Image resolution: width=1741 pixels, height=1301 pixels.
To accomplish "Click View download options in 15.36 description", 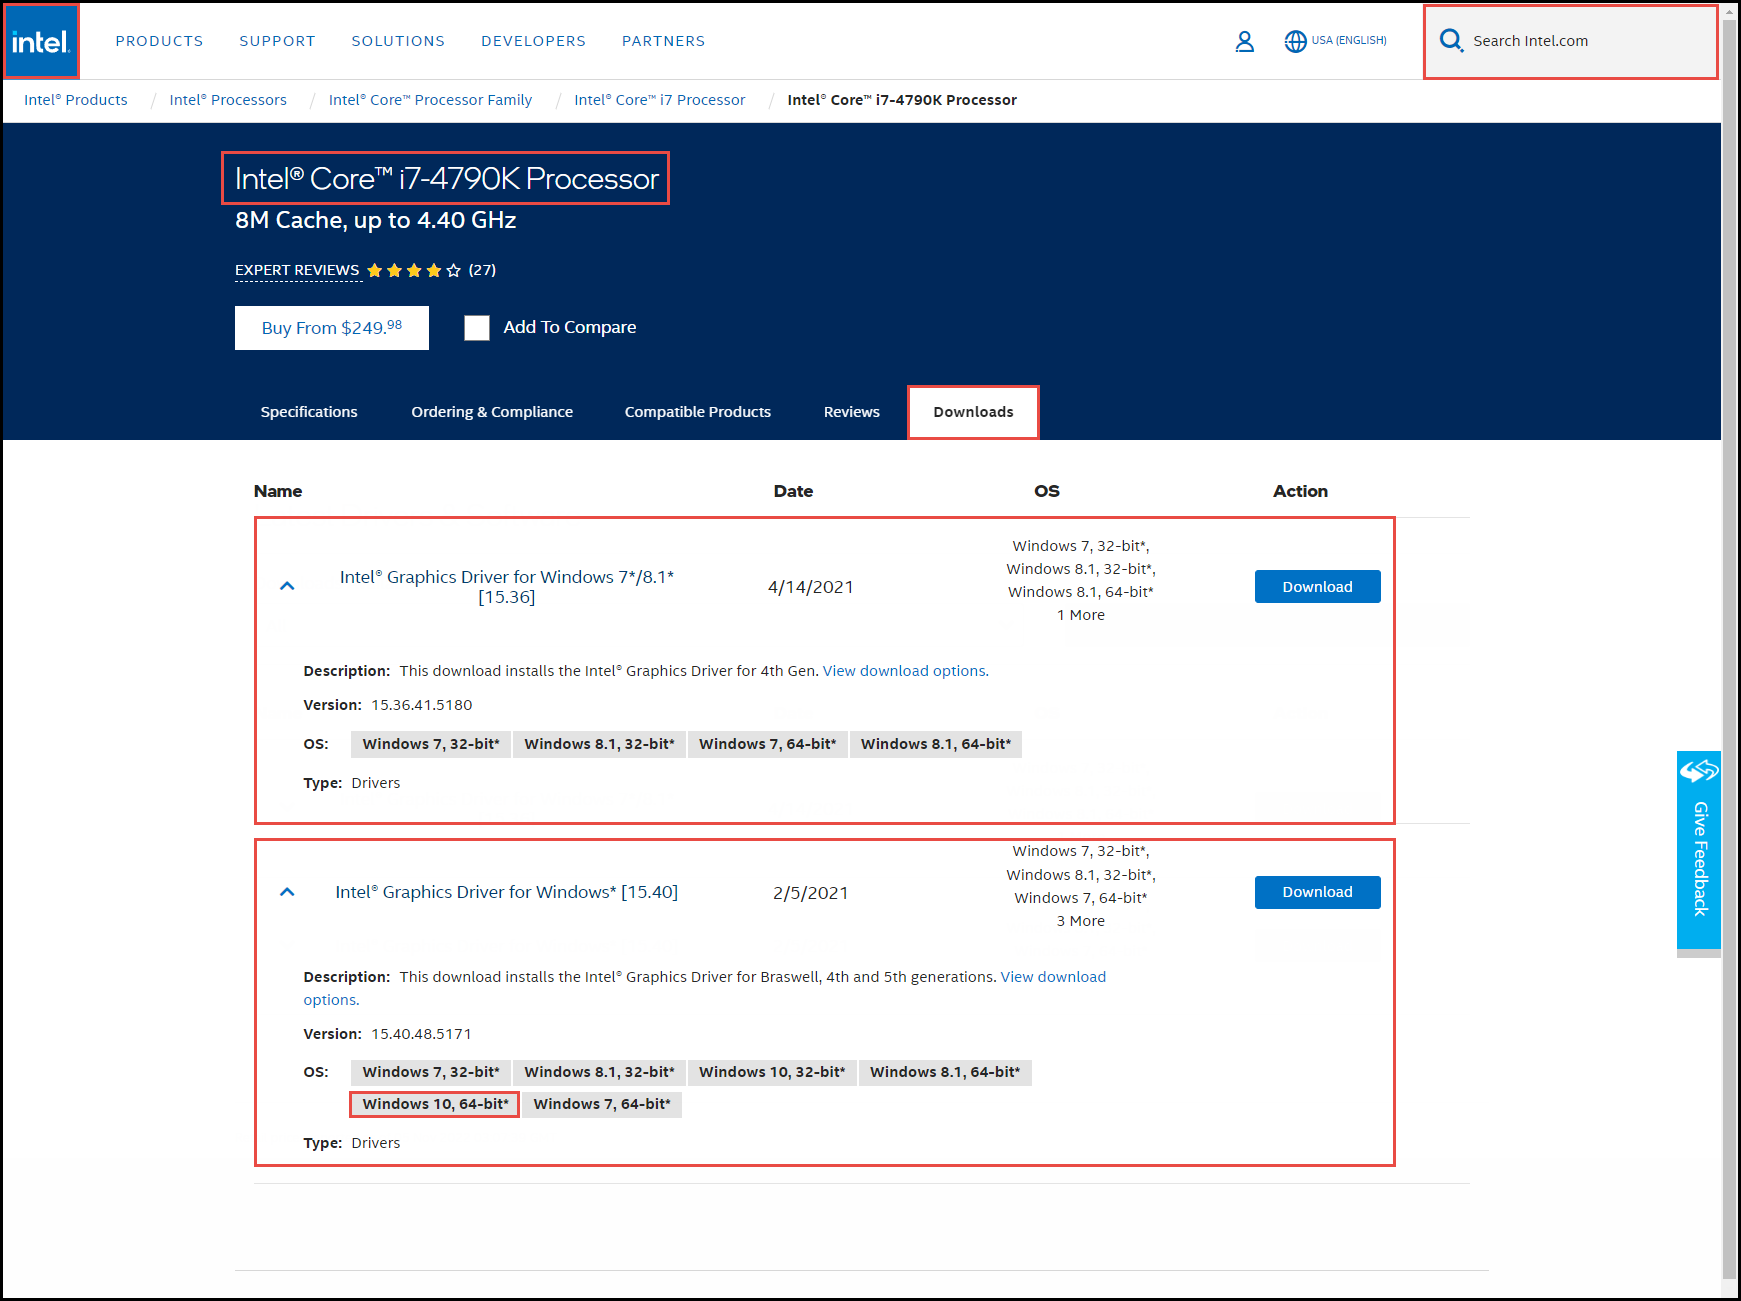I will [x=904, y=671].
